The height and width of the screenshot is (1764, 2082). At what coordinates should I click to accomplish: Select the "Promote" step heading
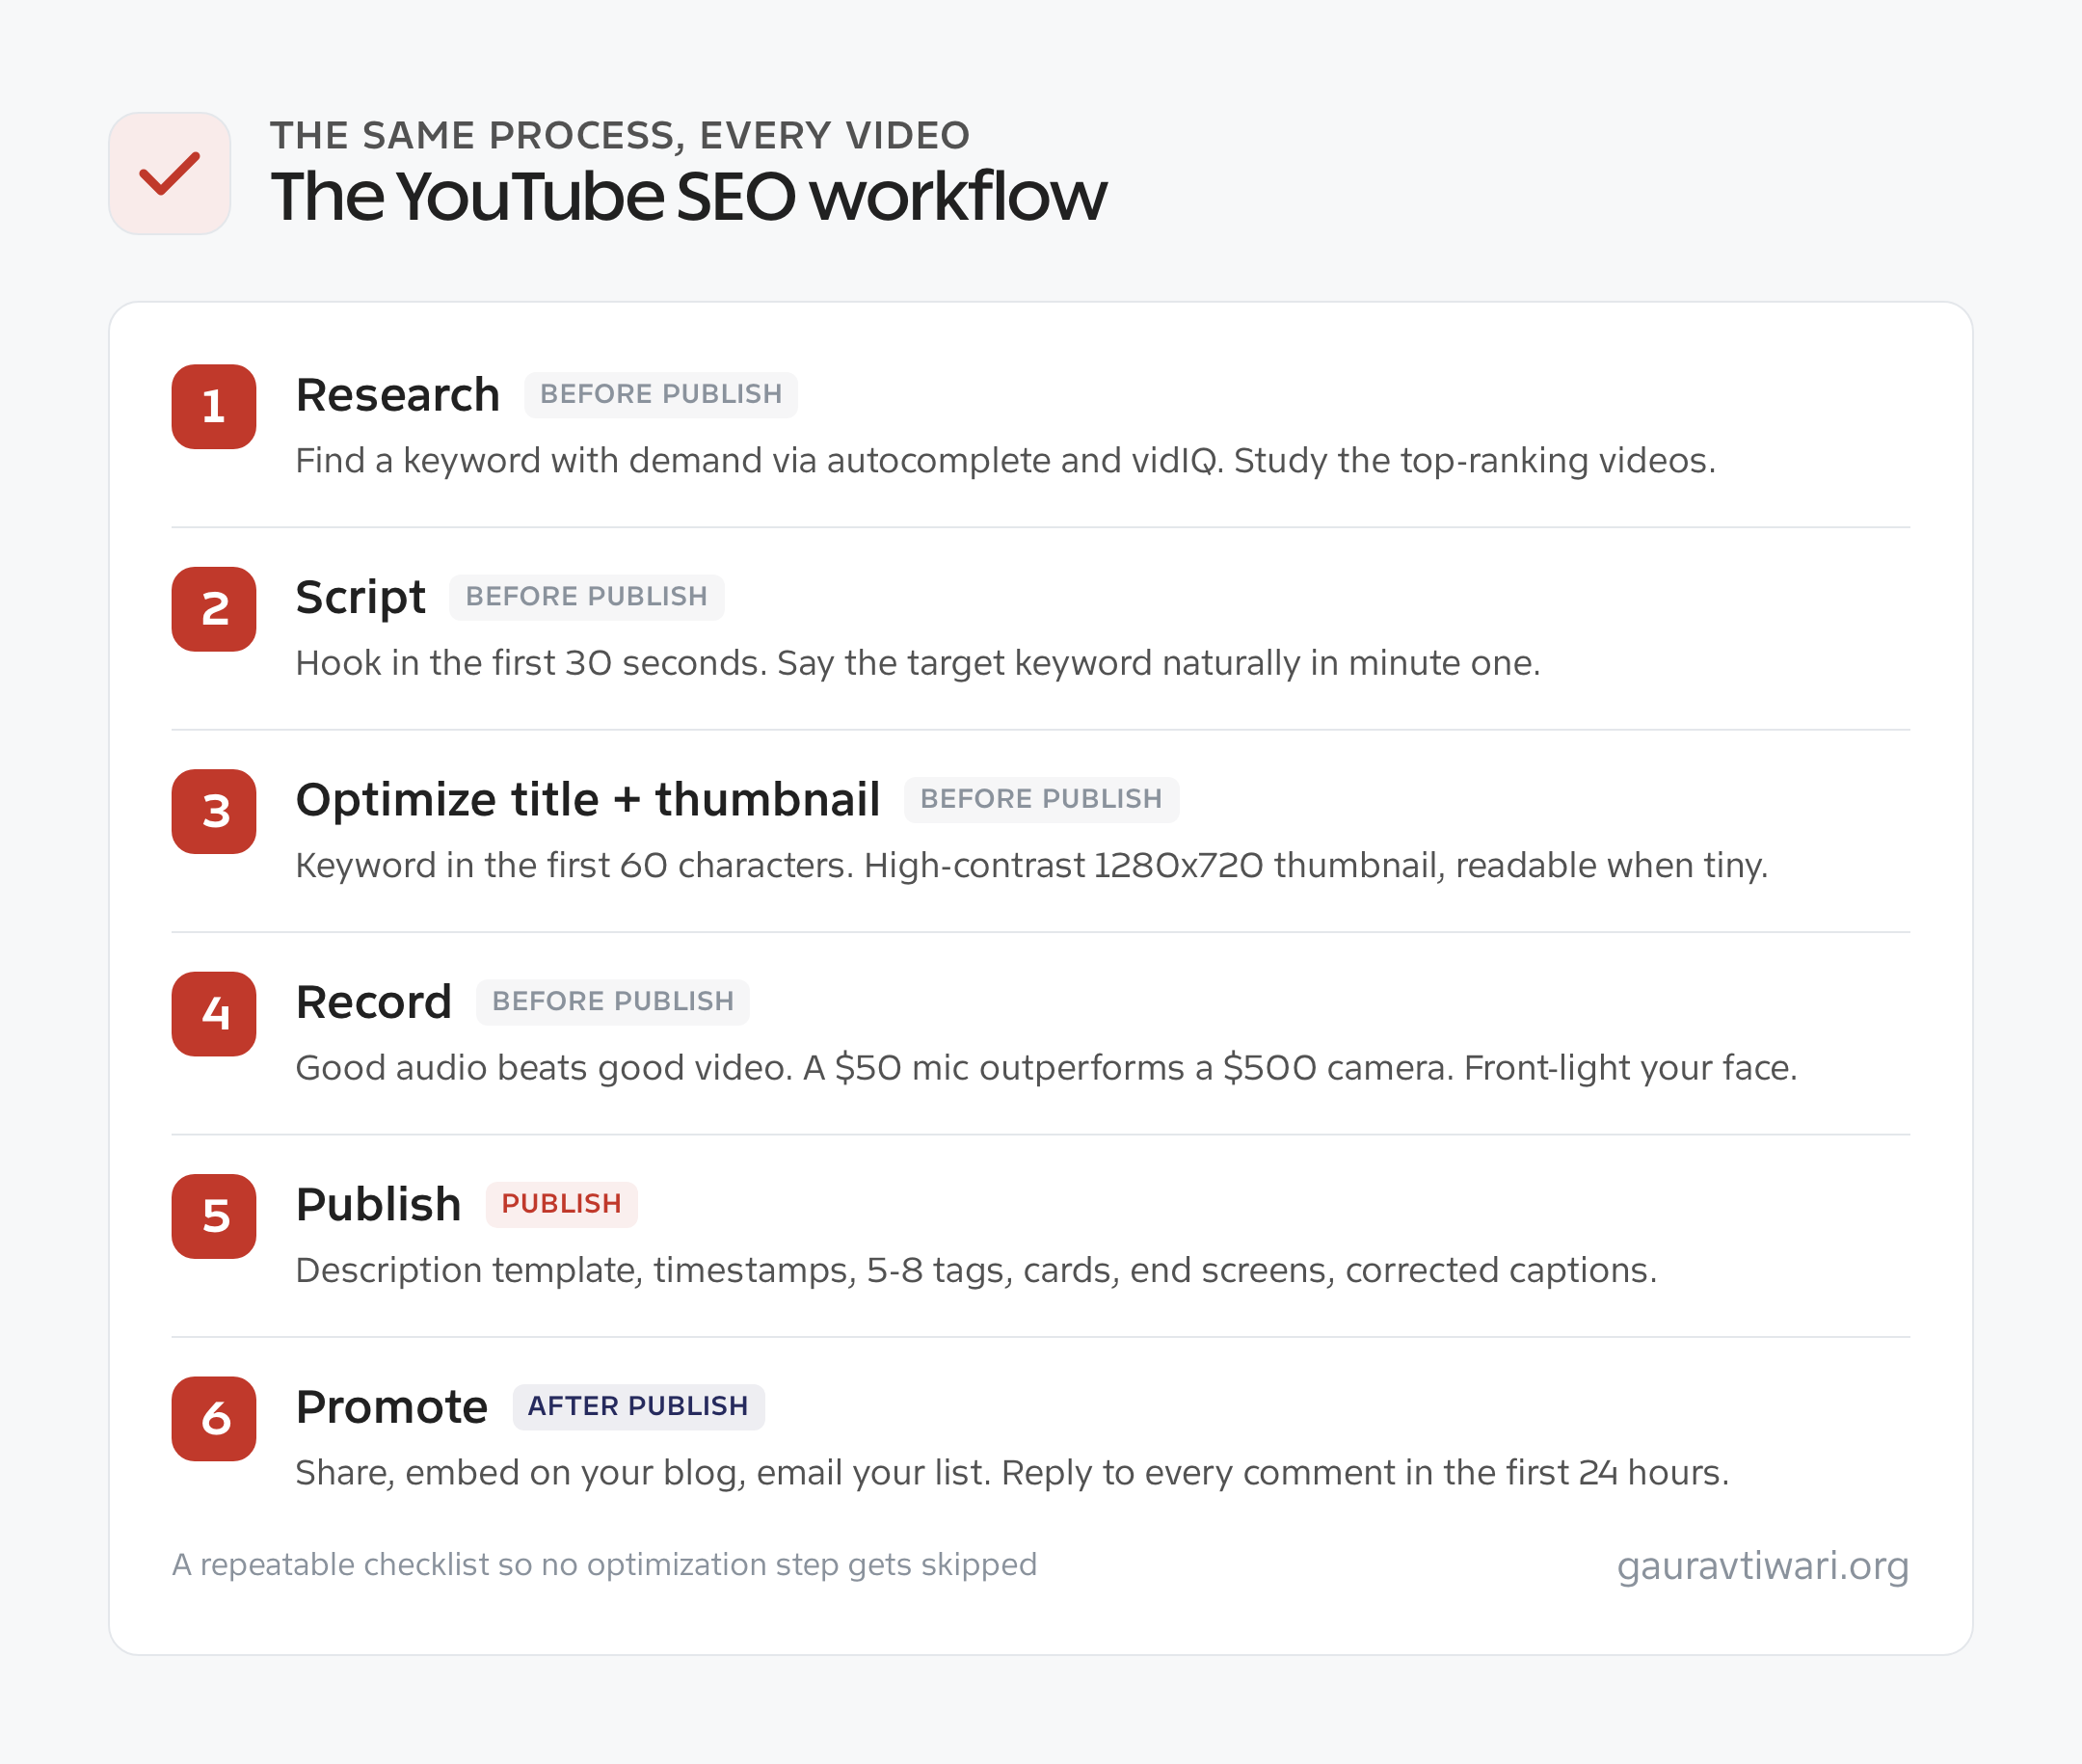(x=392, y=1407)
